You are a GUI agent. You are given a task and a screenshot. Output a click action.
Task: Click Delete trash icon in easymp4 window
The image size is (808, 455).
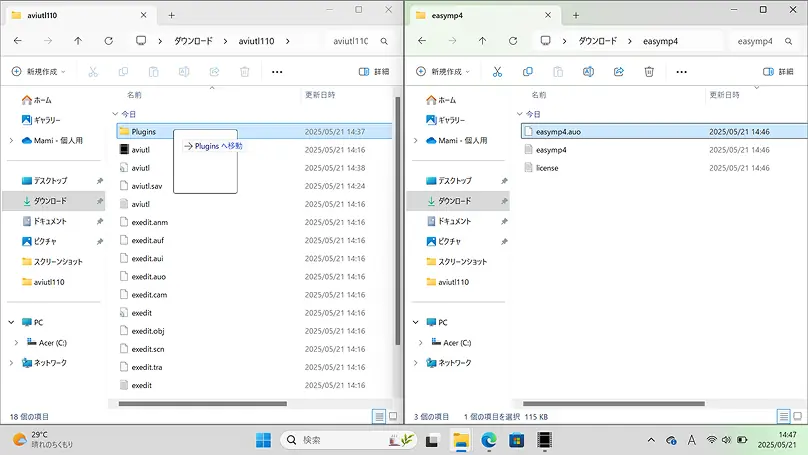(x=649, y=72)
